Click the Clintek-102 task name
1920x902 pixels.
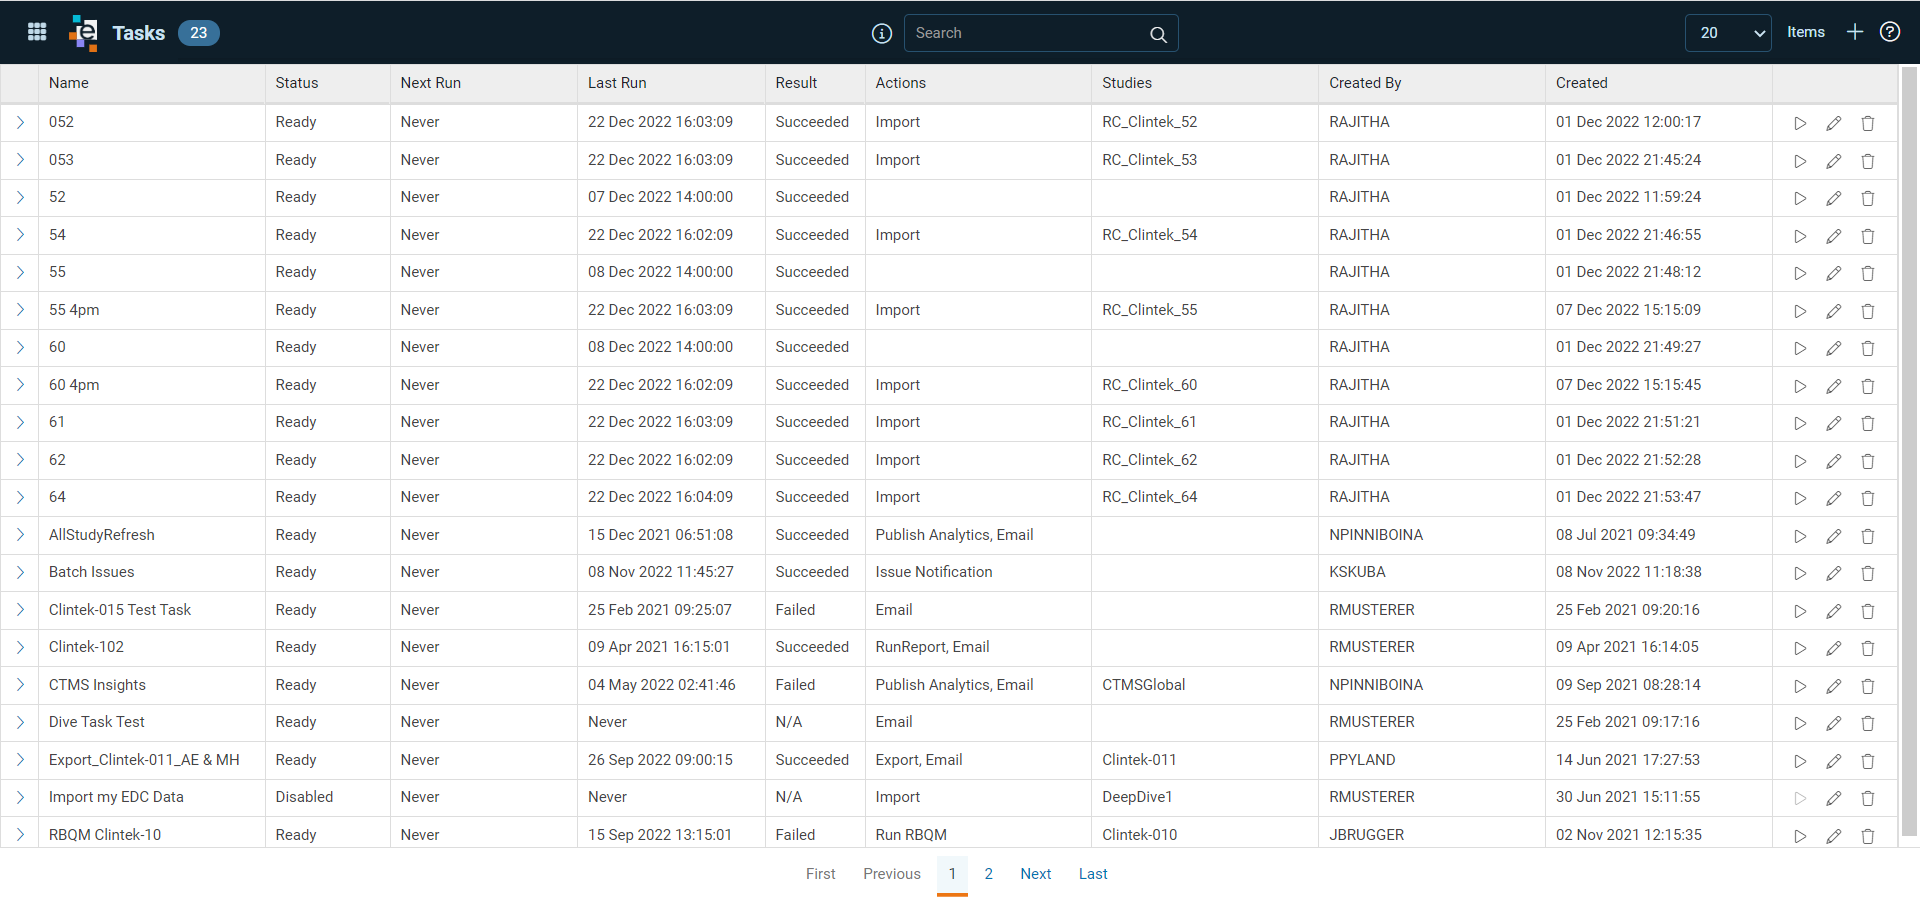[86, 647]
